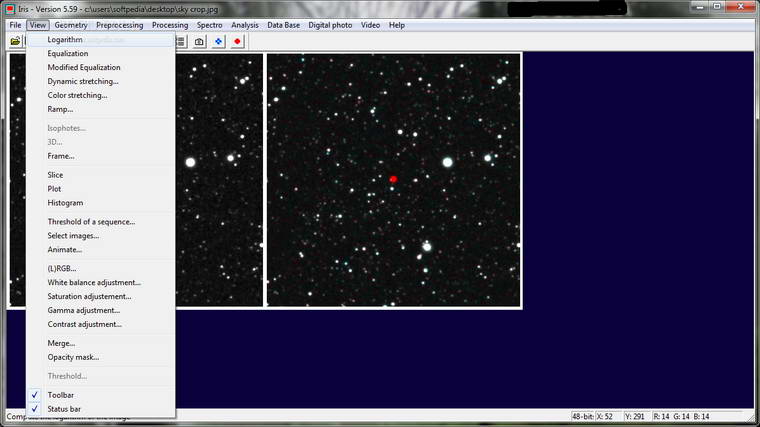
Task: Select Histogram from the menu
Action: [101, 203]
